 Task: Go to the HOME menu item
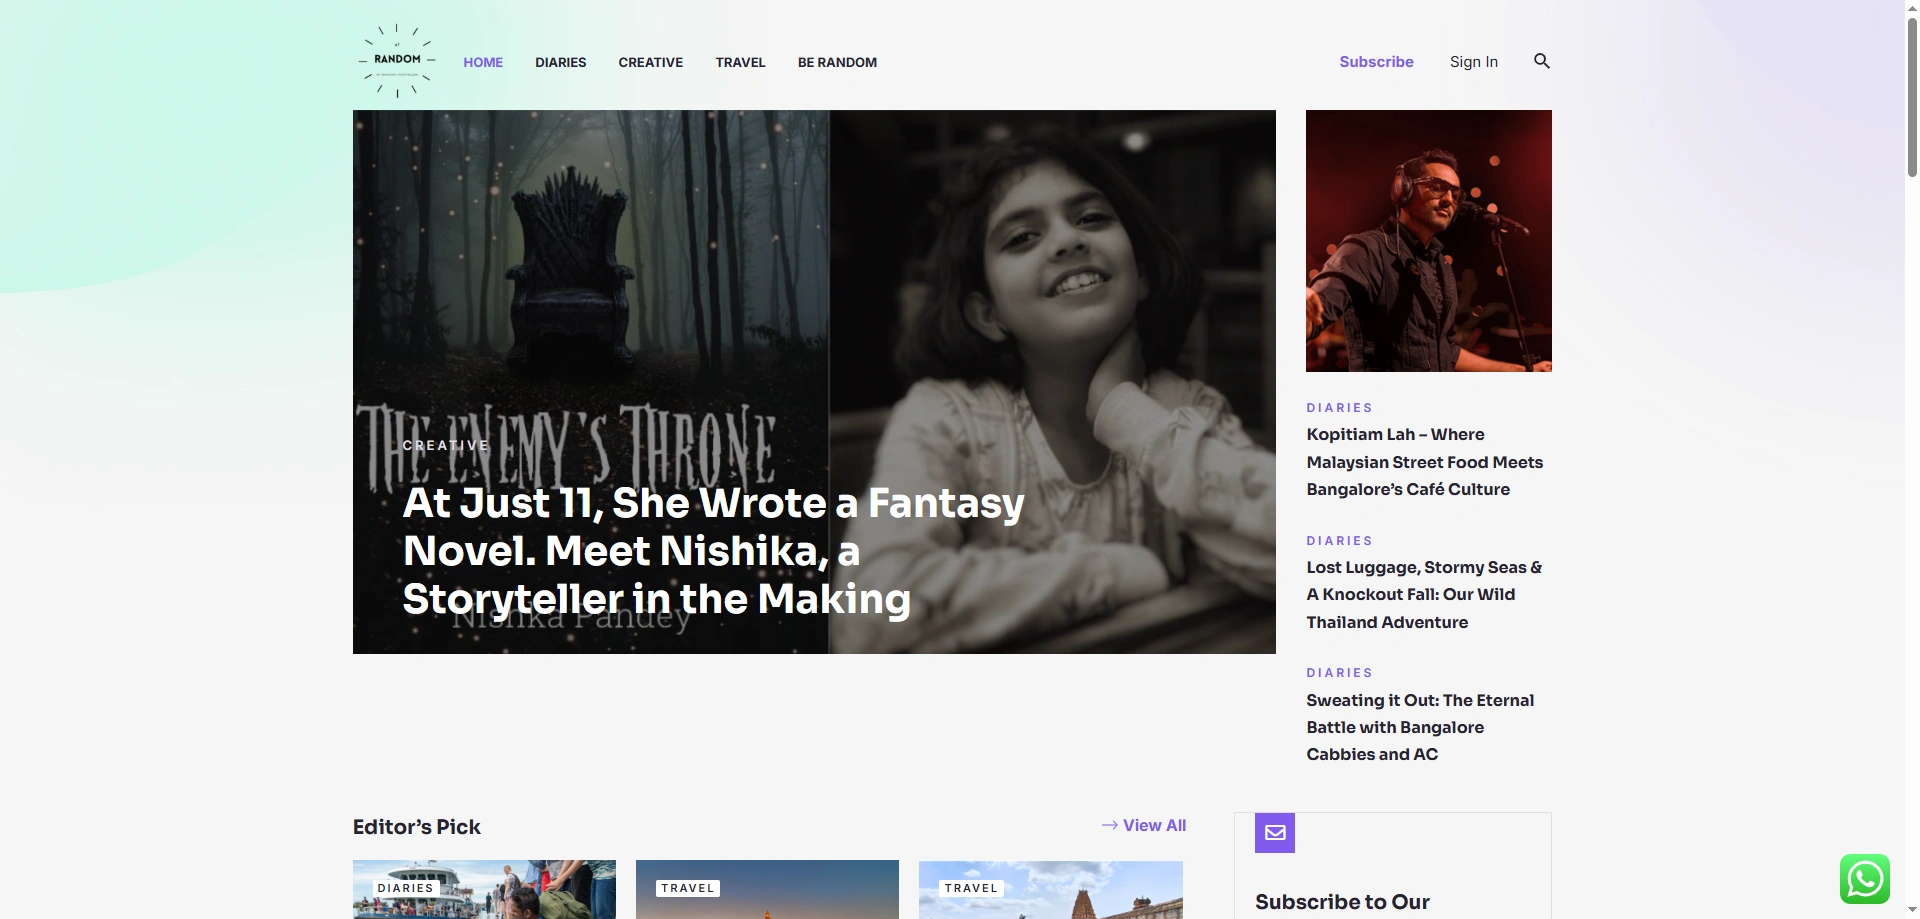pyautogui.click(x=483, y=62)
